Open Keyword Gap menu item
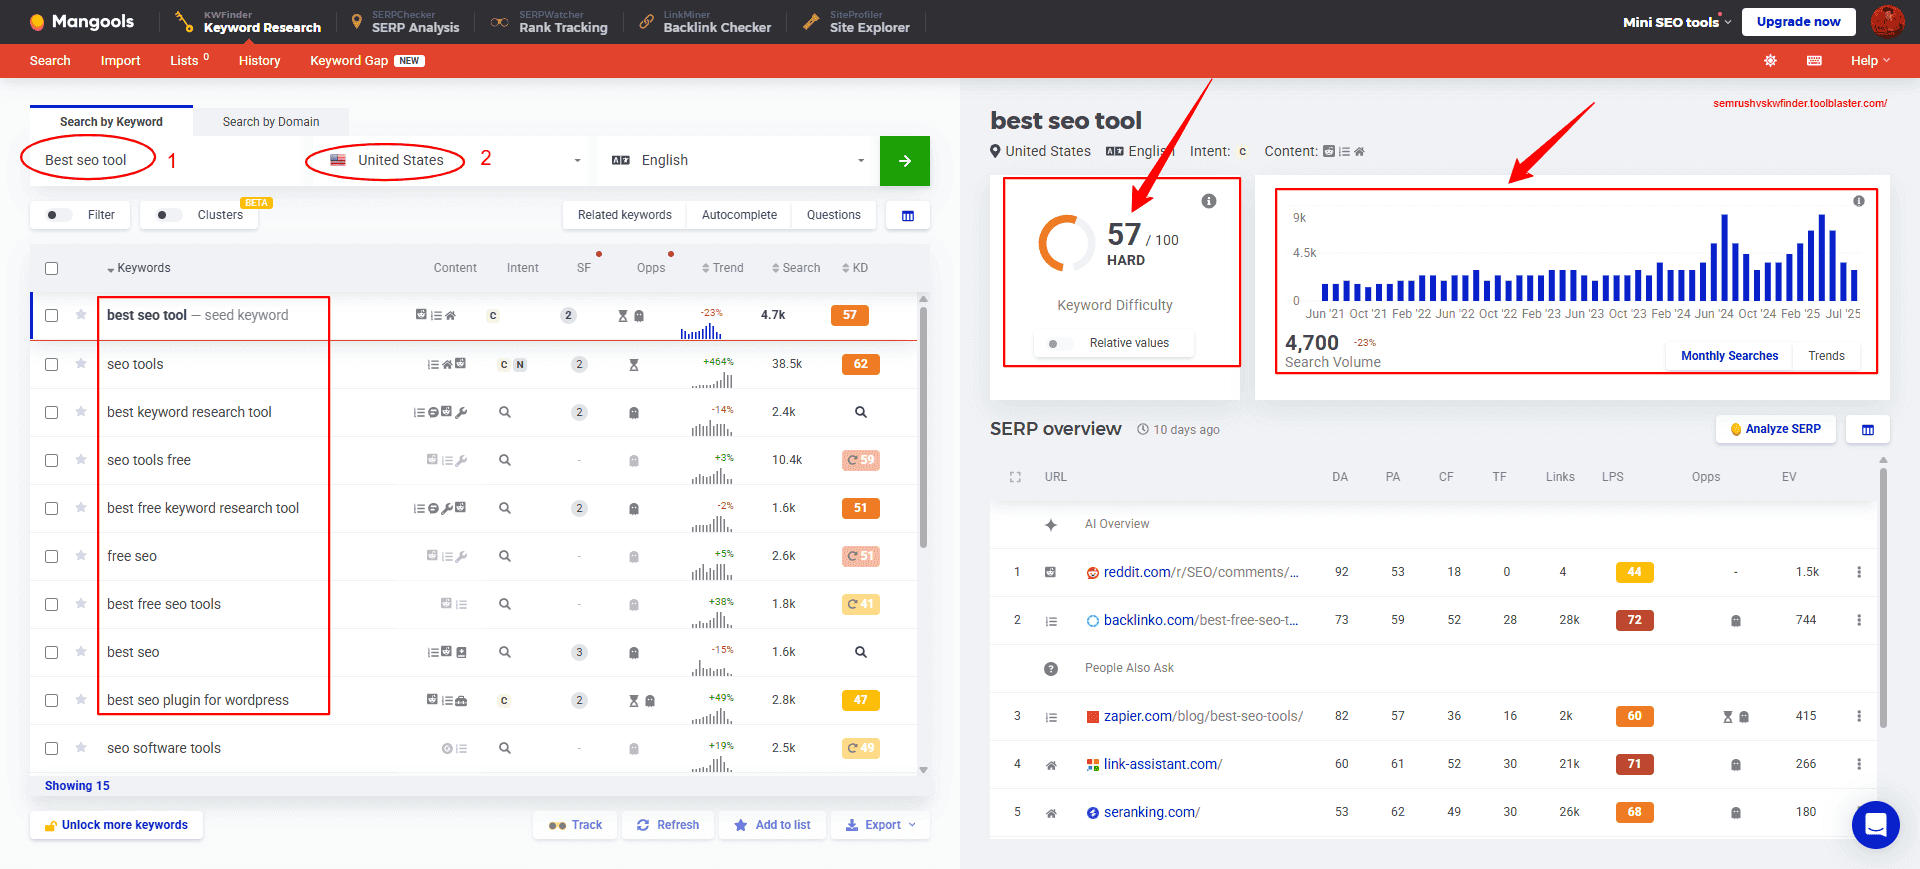Screen dimensions: 1920x869 click(x=367, y=61)
